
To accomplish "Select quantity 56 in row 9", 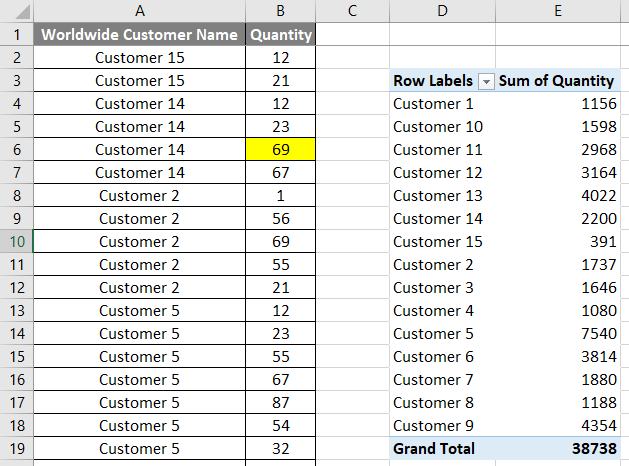I will click(280, 219).
